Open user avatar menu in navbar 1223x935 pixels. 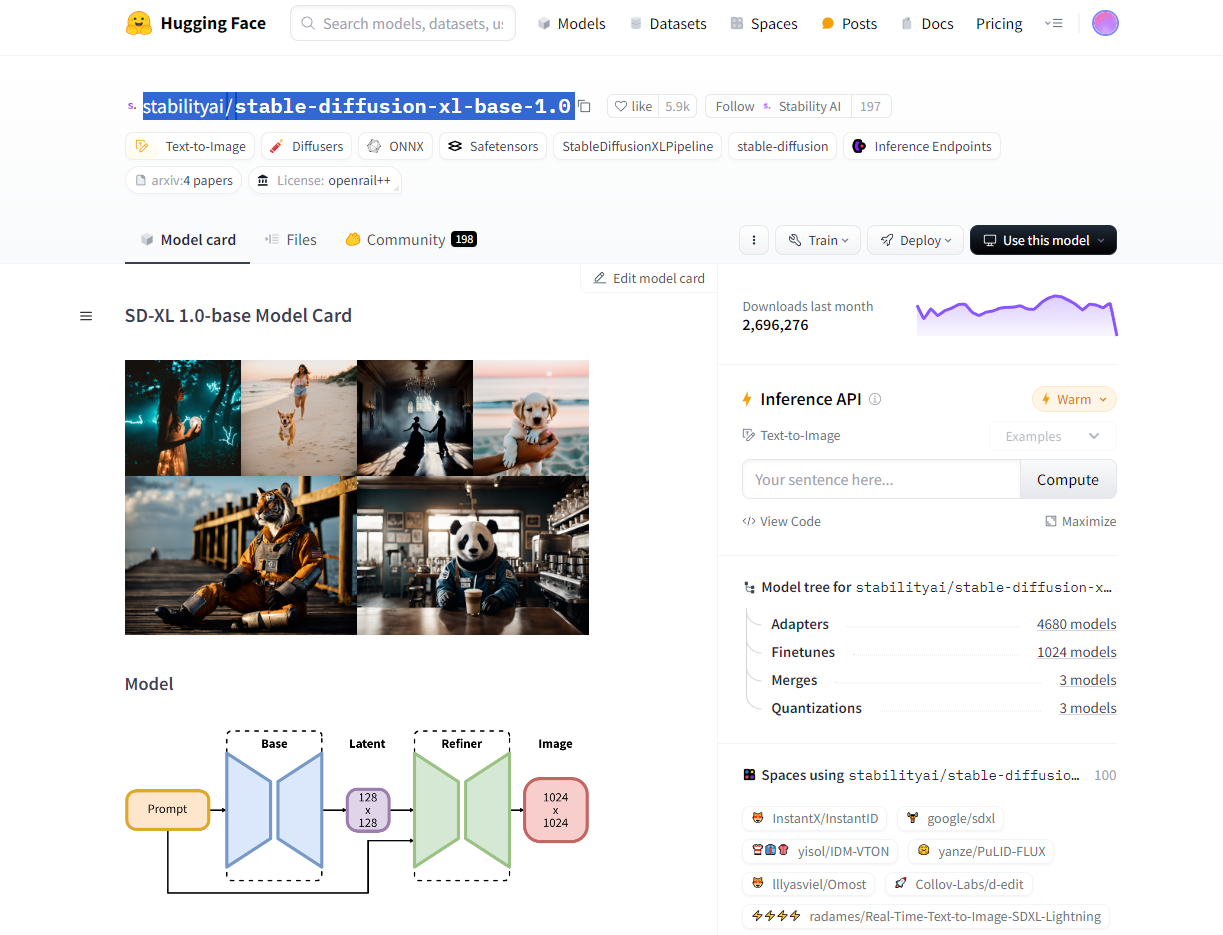(1105, 23)
